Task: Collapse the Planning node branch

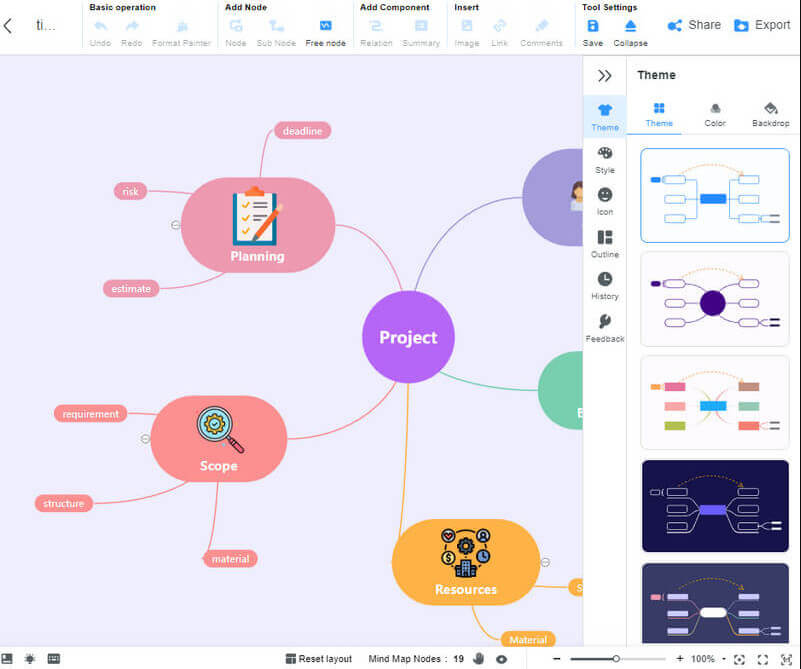Action: [x=175, y=225]
